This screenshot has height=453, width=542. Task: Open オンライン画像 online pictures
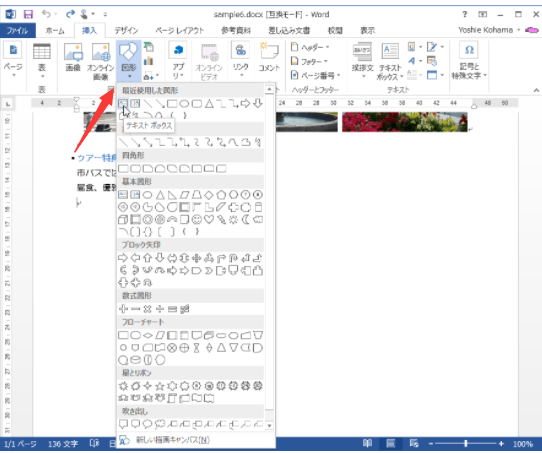tap(101, 62)
